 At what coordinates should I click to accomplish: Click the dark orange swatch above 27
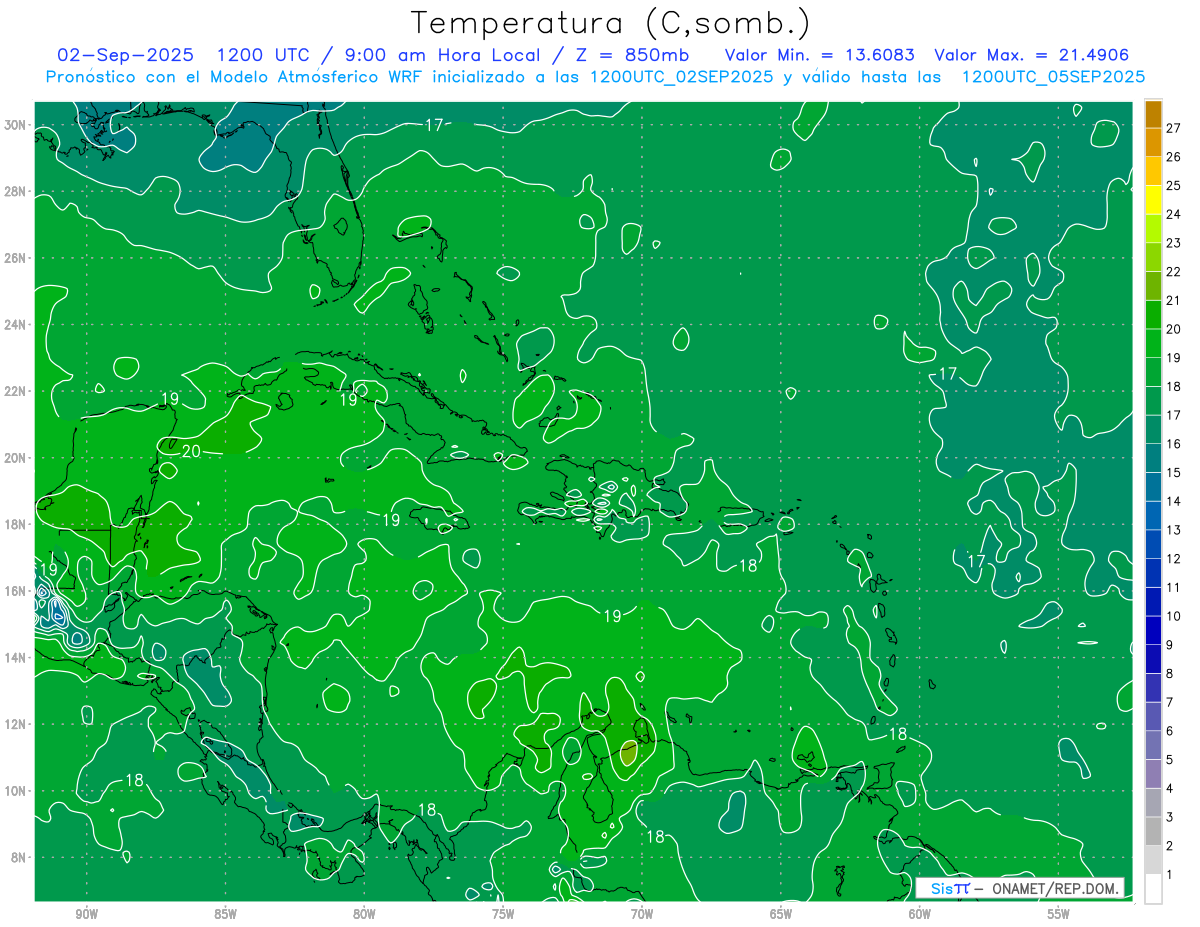pyautogui.click(x=1153, y=113)
